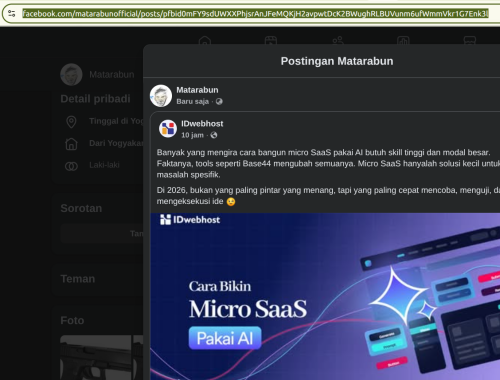Click the 'Sorotan' section heading
Viewport: 500px width, 380px height.
pyautogui.click(x=81, y=208)
